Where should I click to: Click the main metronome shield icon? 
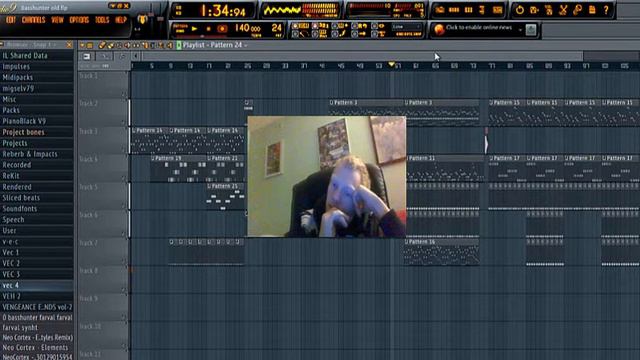point(142,19)
